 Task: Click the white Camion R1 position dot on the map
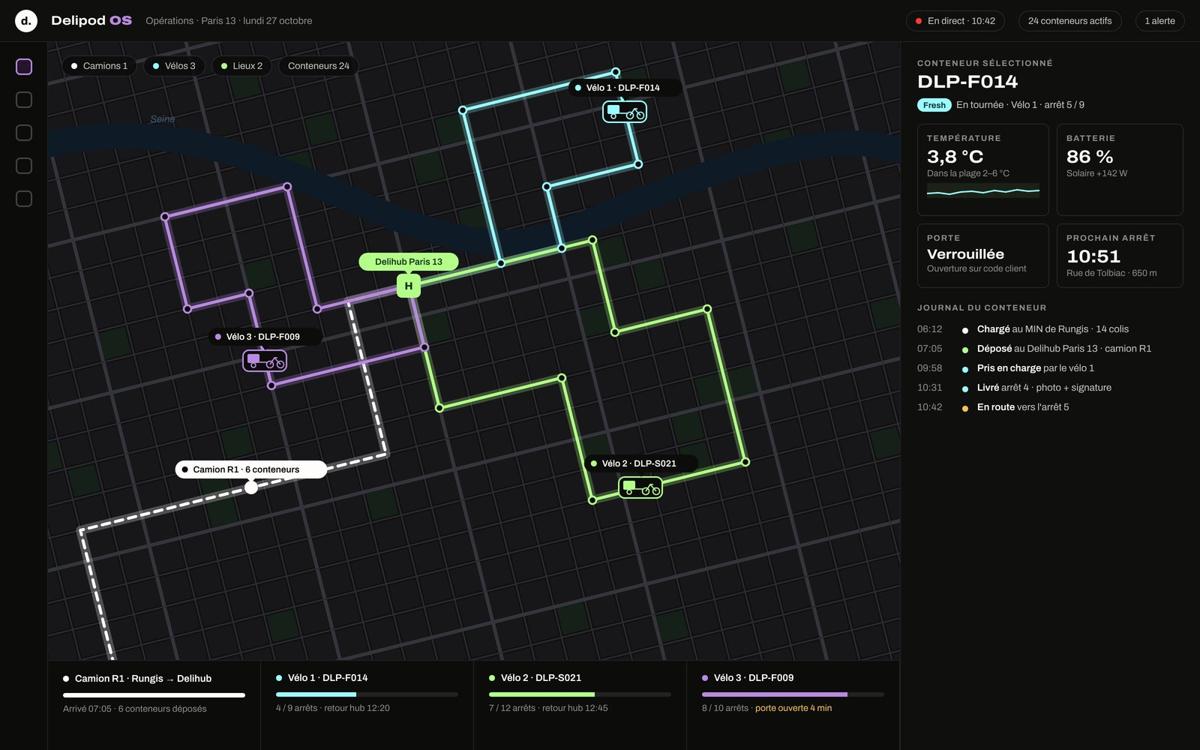tap(251, 488)
